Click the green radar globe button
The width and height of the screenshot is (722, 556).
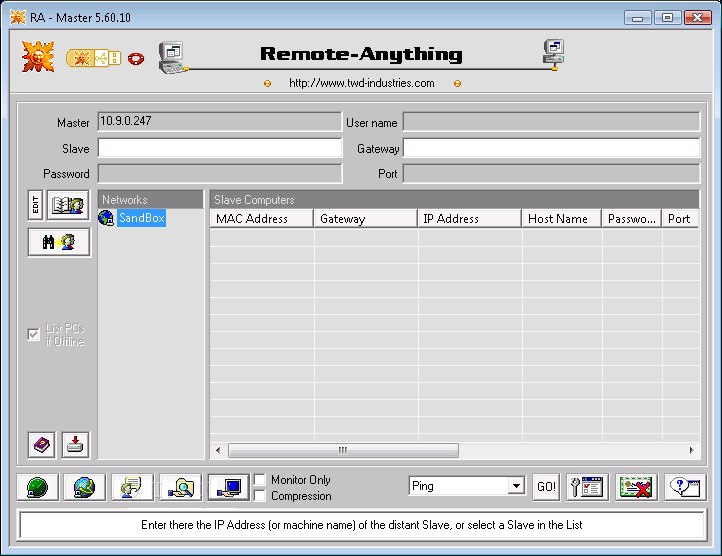point(37,487)
